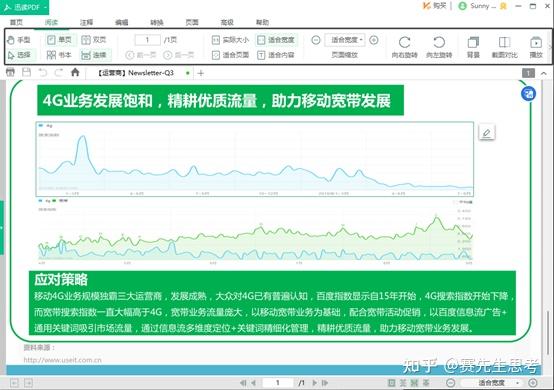The width and height of the screenshot is (554, 390).
Task: Go to 后一页 next page in ribbon
Action: click(179, 55)
